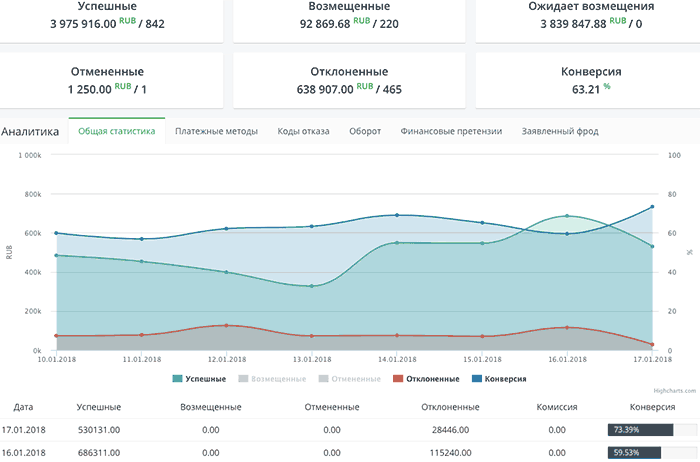700x462 pixels.
Task: Click the 28446.00 declined amount cell
Action: click(x=450, y=430)
